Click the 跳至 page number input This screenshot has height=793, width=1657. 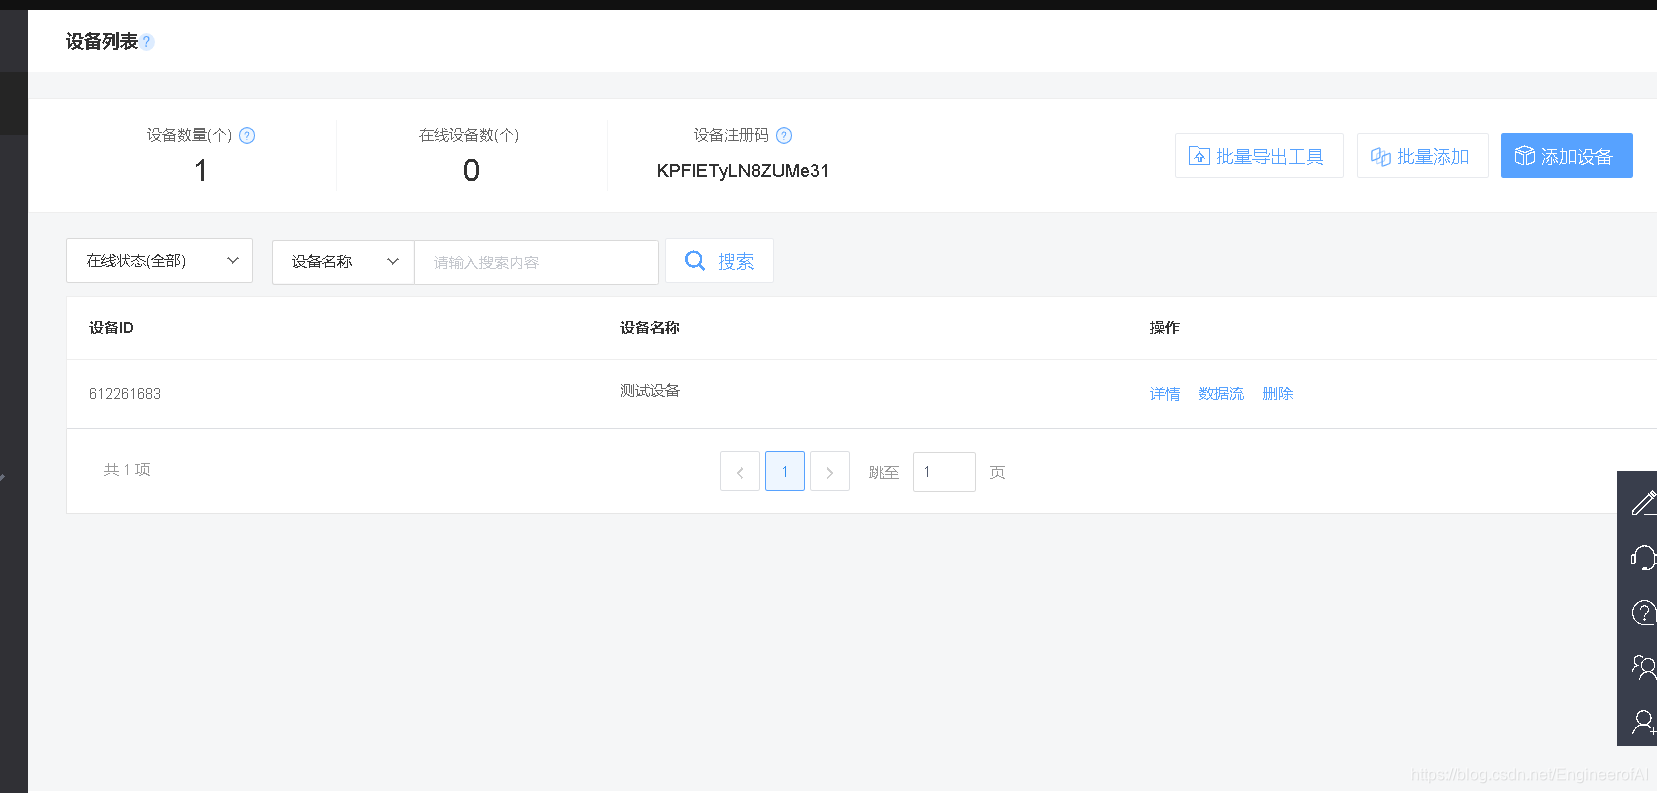(944, 472)
